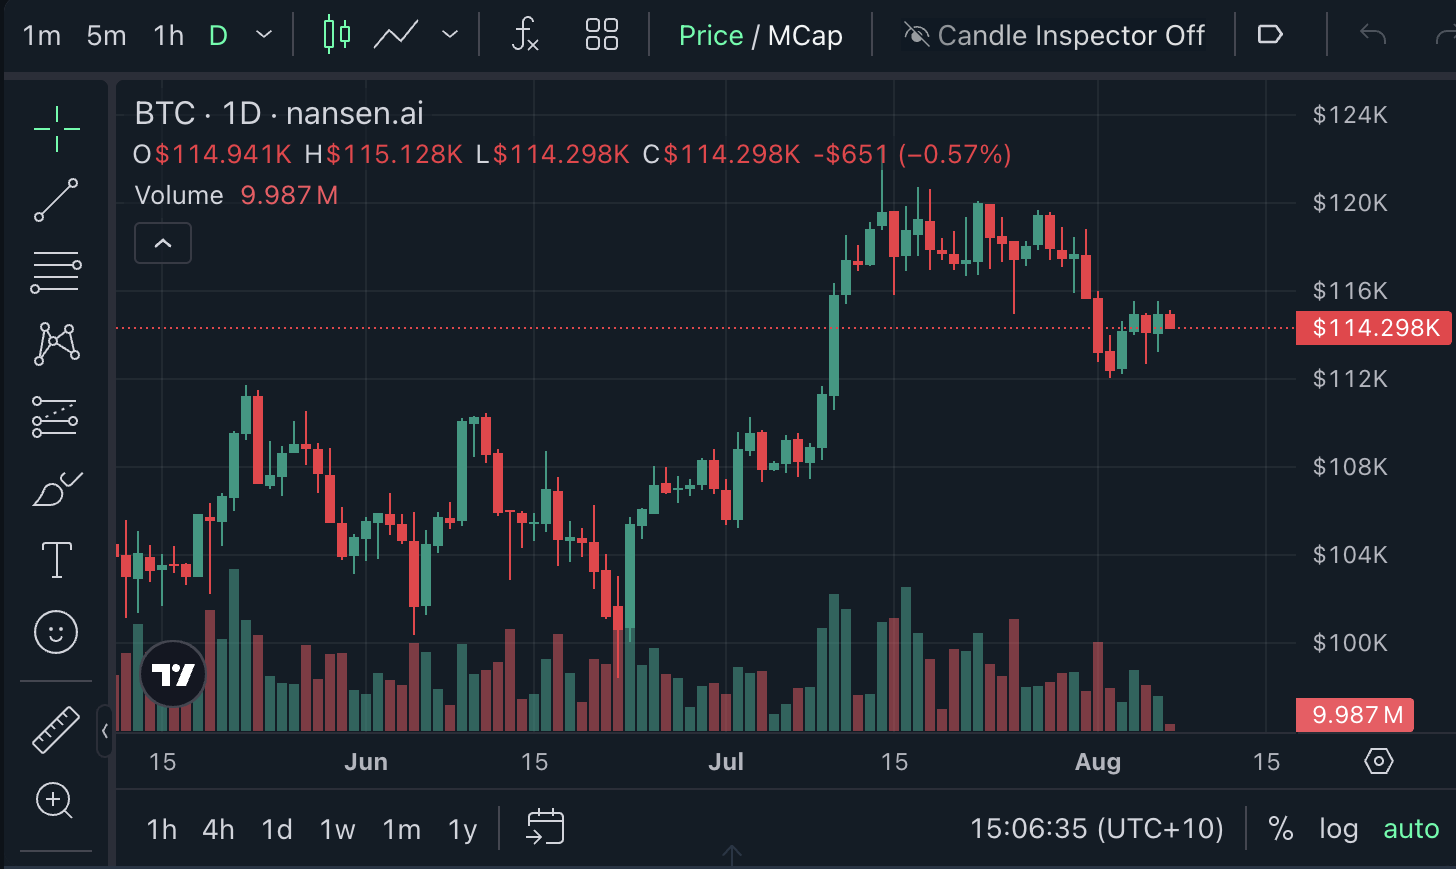Viewport: 1456px width, 869px height.
Task: Open the Fib retracement lines tool
Action: 56,271
